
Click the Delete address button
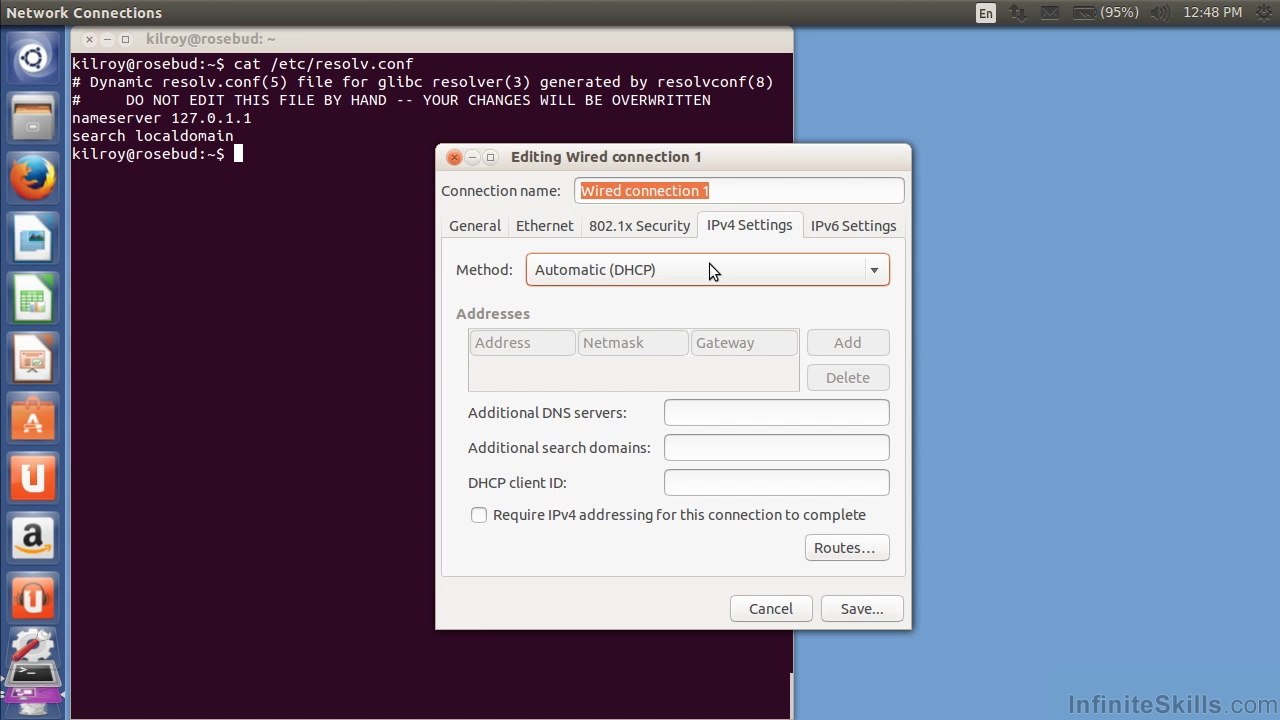(848, 378)
